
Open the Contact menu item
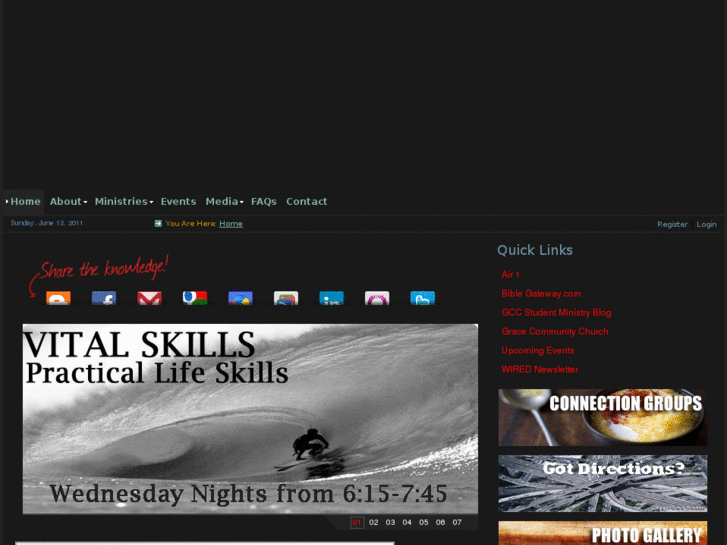coord(306,202)
